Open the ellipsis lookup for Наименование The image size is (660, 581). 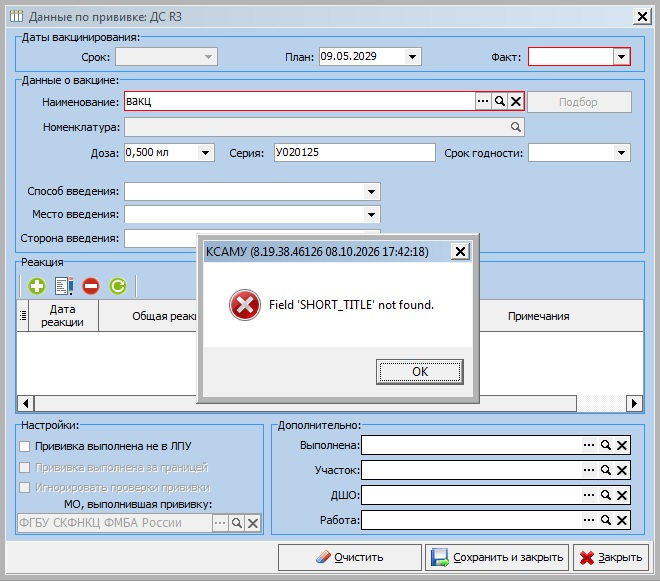tap(483, 101)
